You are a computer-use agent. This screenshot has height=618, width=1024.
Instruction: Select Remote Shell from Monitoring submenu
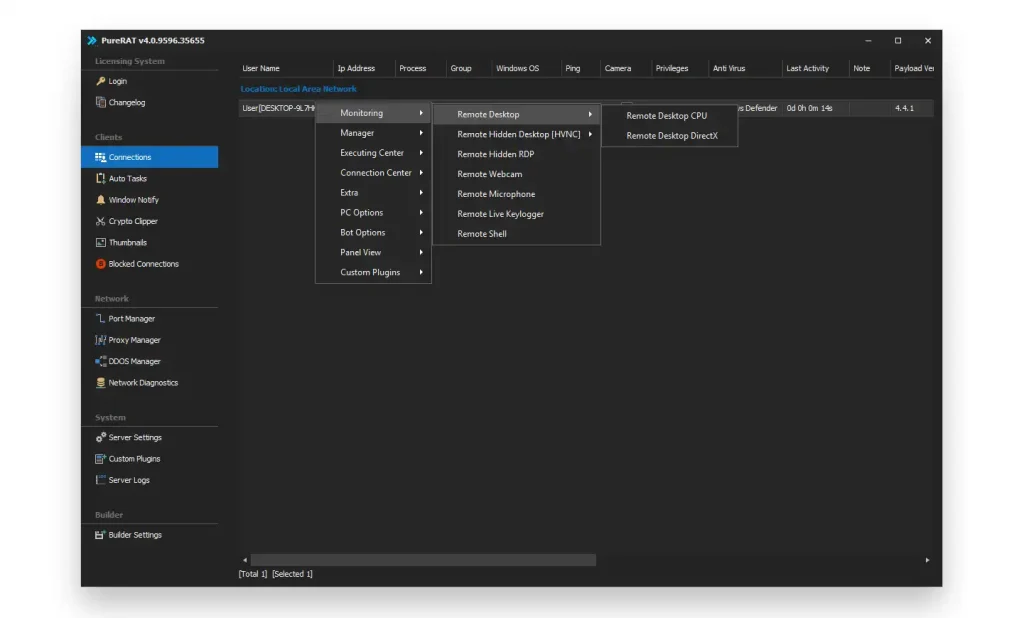click(x=482, y=234)
